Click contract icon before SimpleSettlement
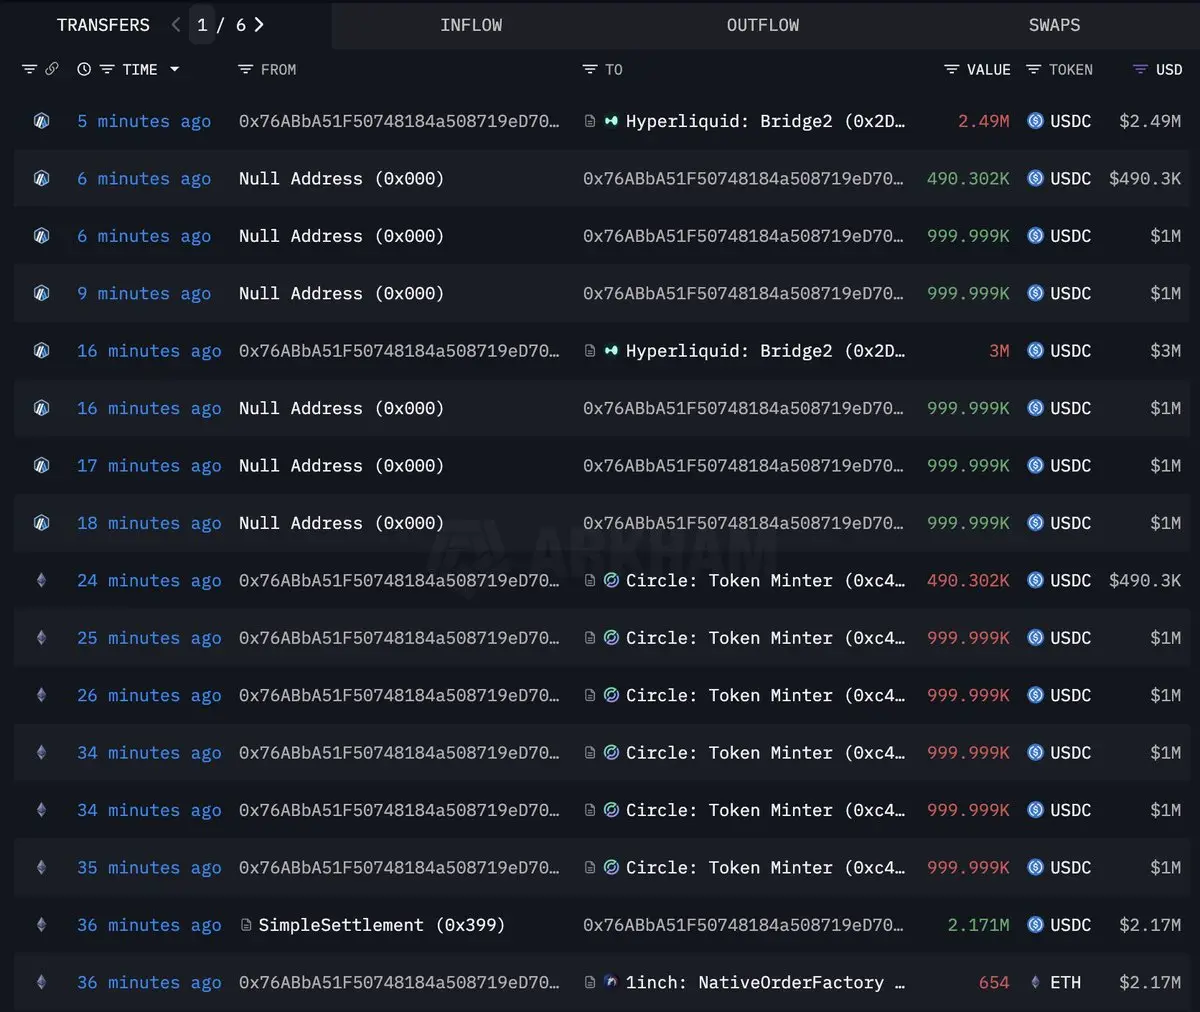 246,925
